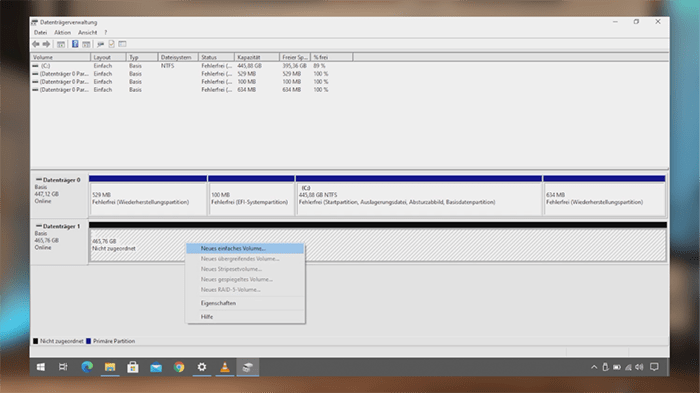Viewport: 700px width, 393px height.
Task: Choose Neues einfaches Volume... from context menu
Action: pyautogui.click(x=245, y=248)
